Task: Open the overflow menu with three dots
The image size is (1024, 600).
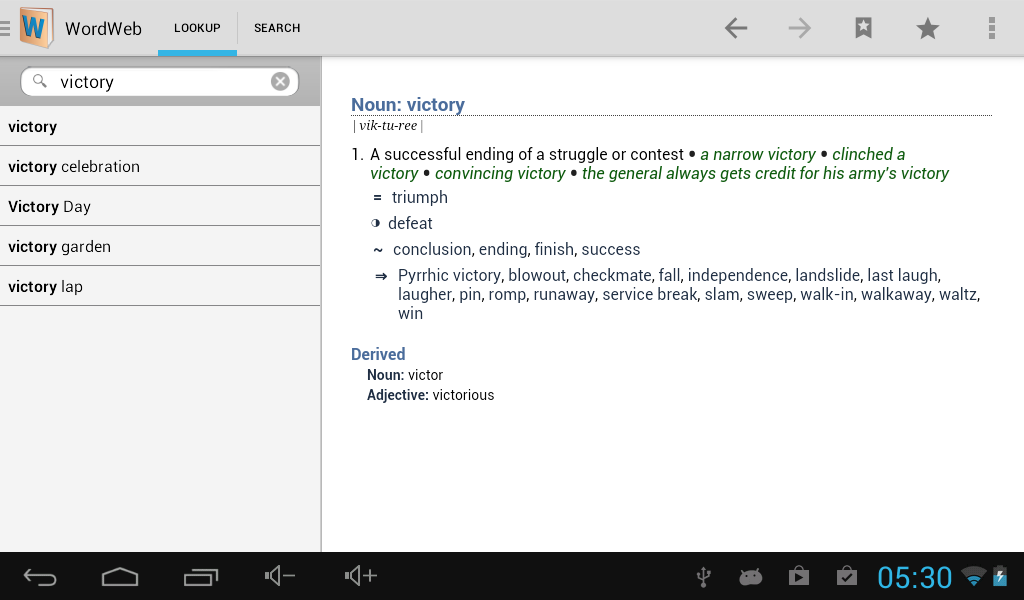Action: tap(991, 28)
